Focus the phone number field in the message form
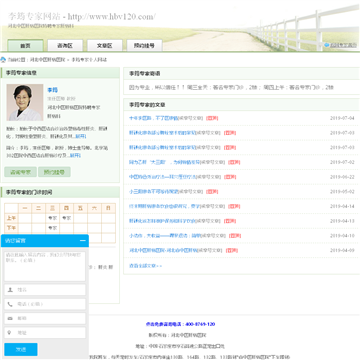Viewport: 360px width, 360px height. (45, 304)
